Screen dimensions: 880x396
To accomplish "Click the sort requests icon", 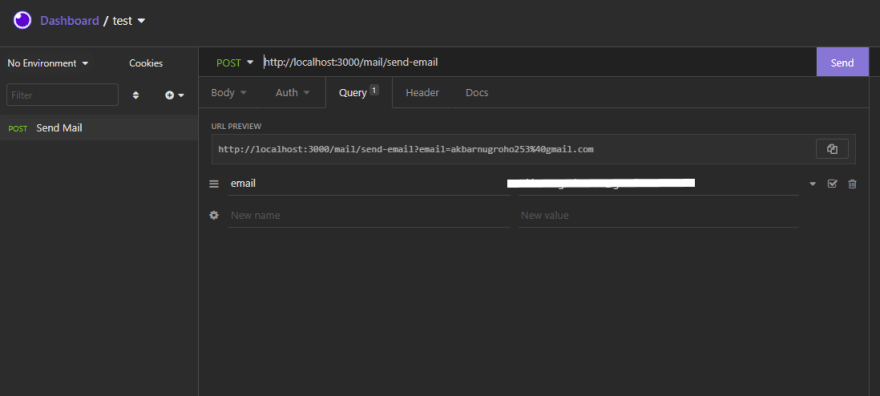I will point(135,95).
